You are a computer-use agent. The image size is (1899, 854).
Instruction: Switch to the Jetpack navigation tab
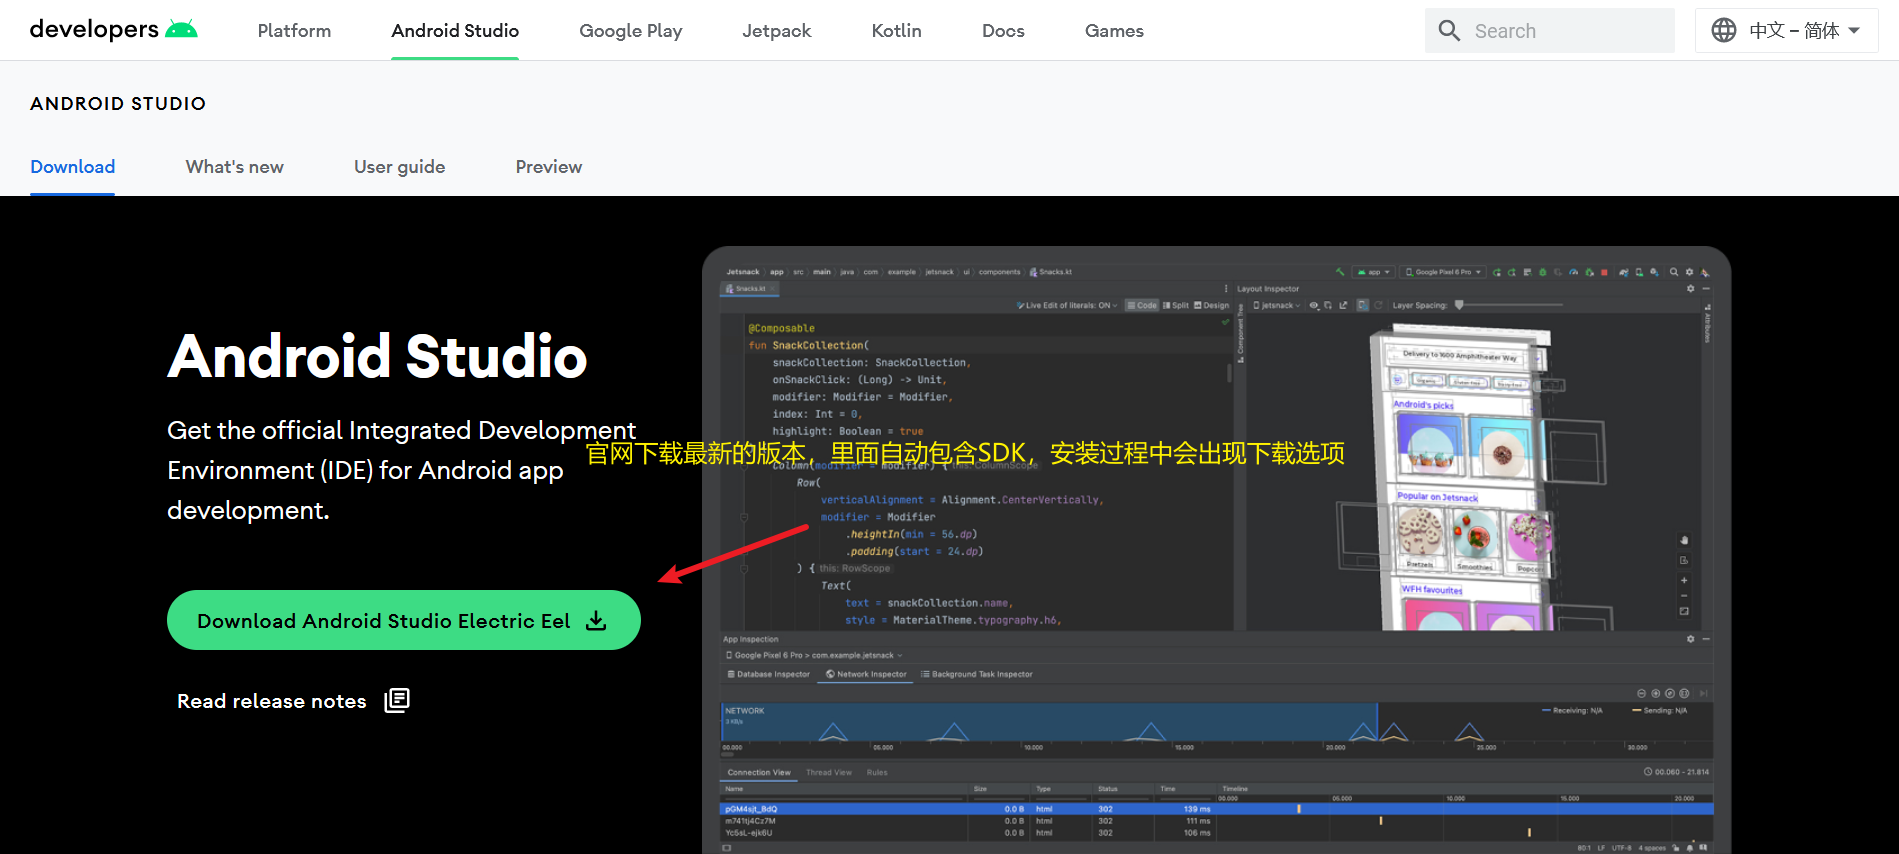tap(777, 31)
